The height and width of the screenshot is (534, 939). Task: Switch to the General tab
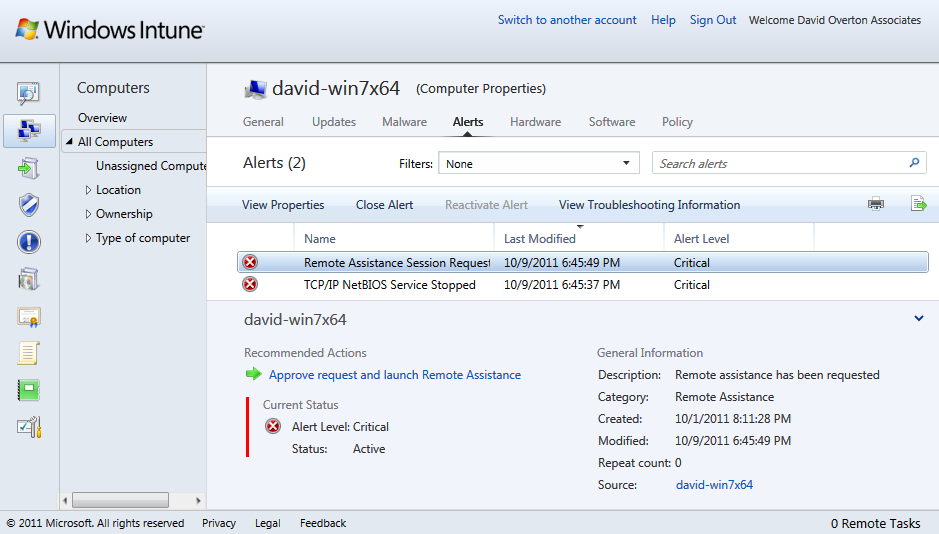(x=263, y=122)
